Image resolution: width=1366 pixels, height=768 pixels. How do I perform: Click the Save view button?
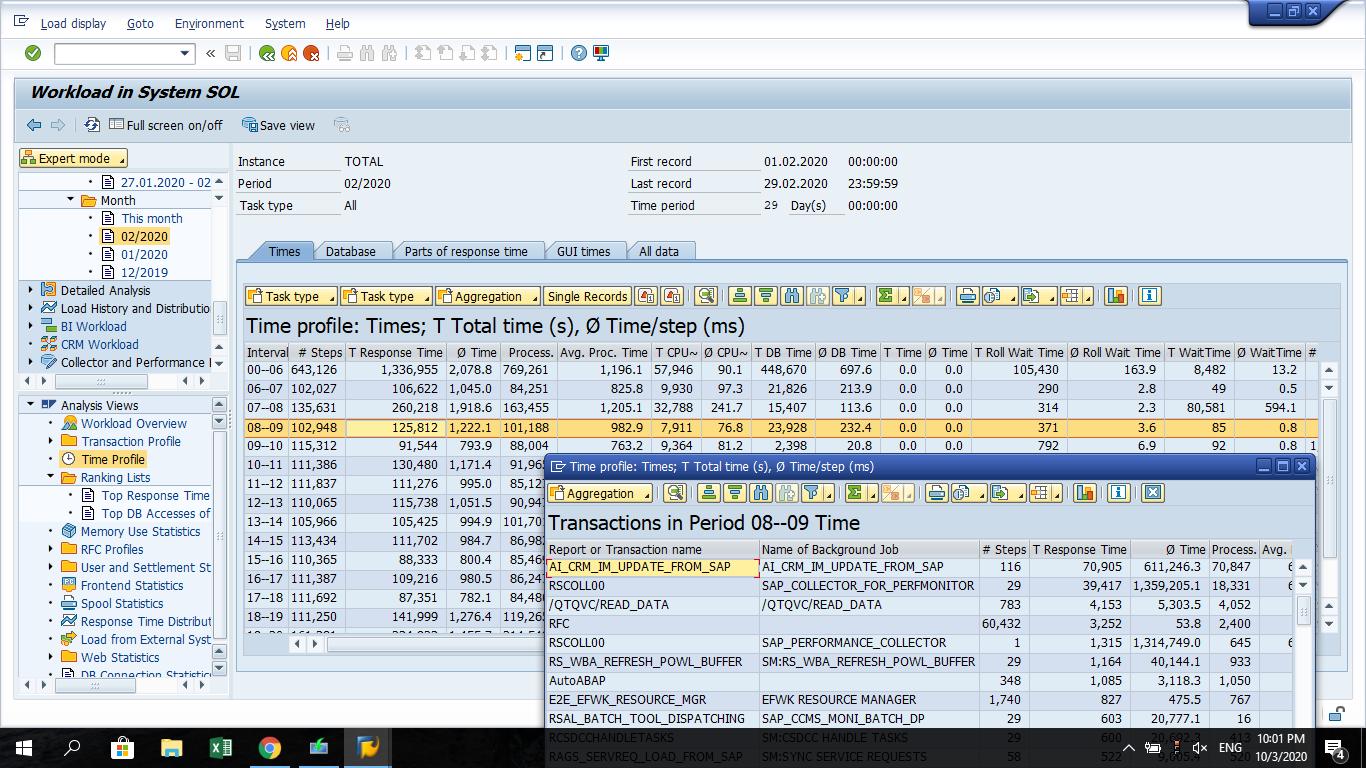[x=279, y=125]
